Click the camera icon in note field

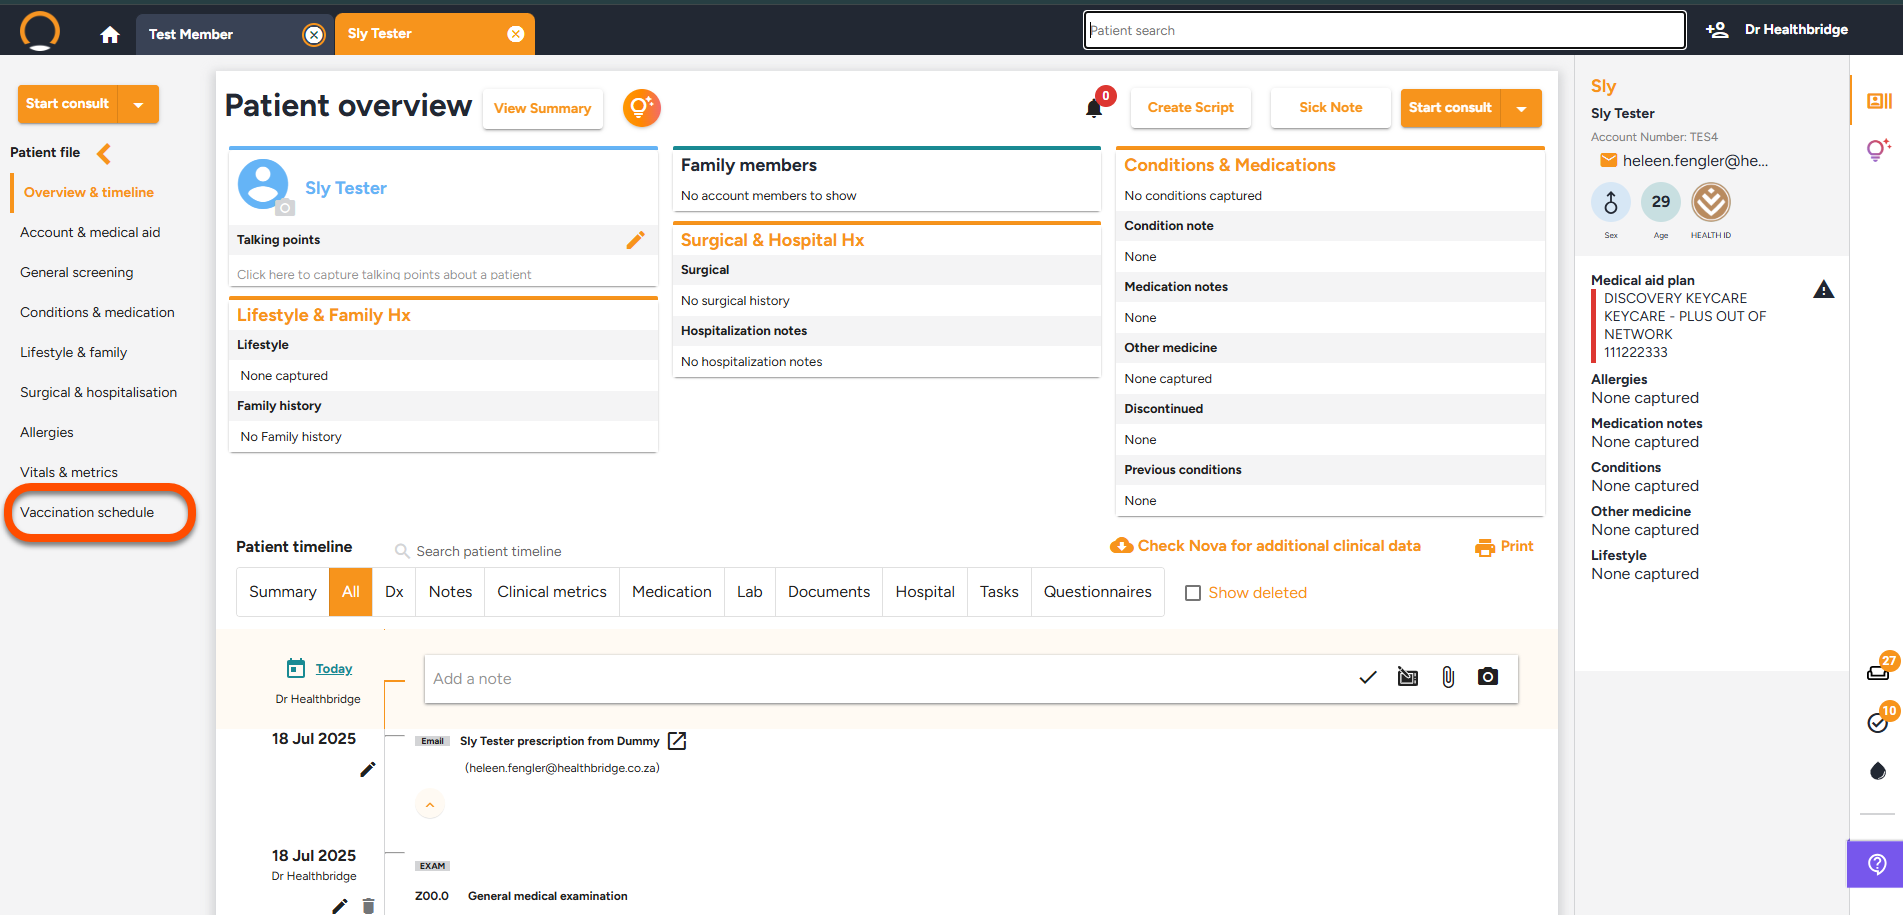[x=1488, y=677]
